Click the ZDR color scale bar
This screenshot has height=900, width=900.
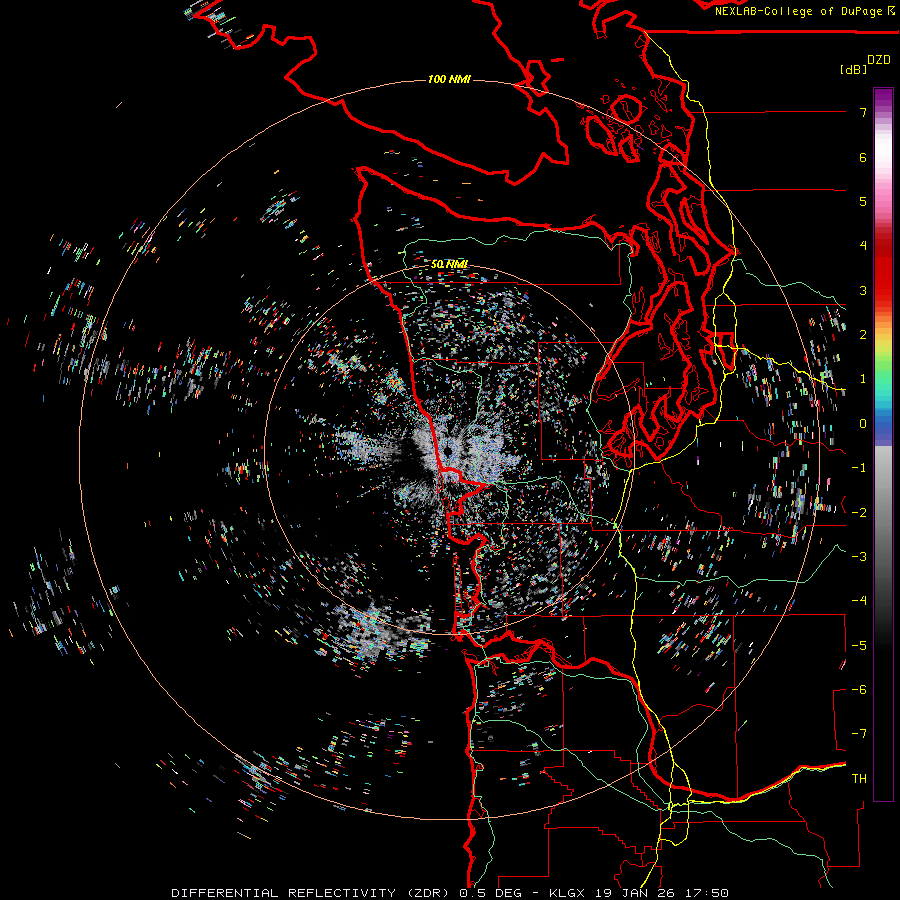[883, 444]
